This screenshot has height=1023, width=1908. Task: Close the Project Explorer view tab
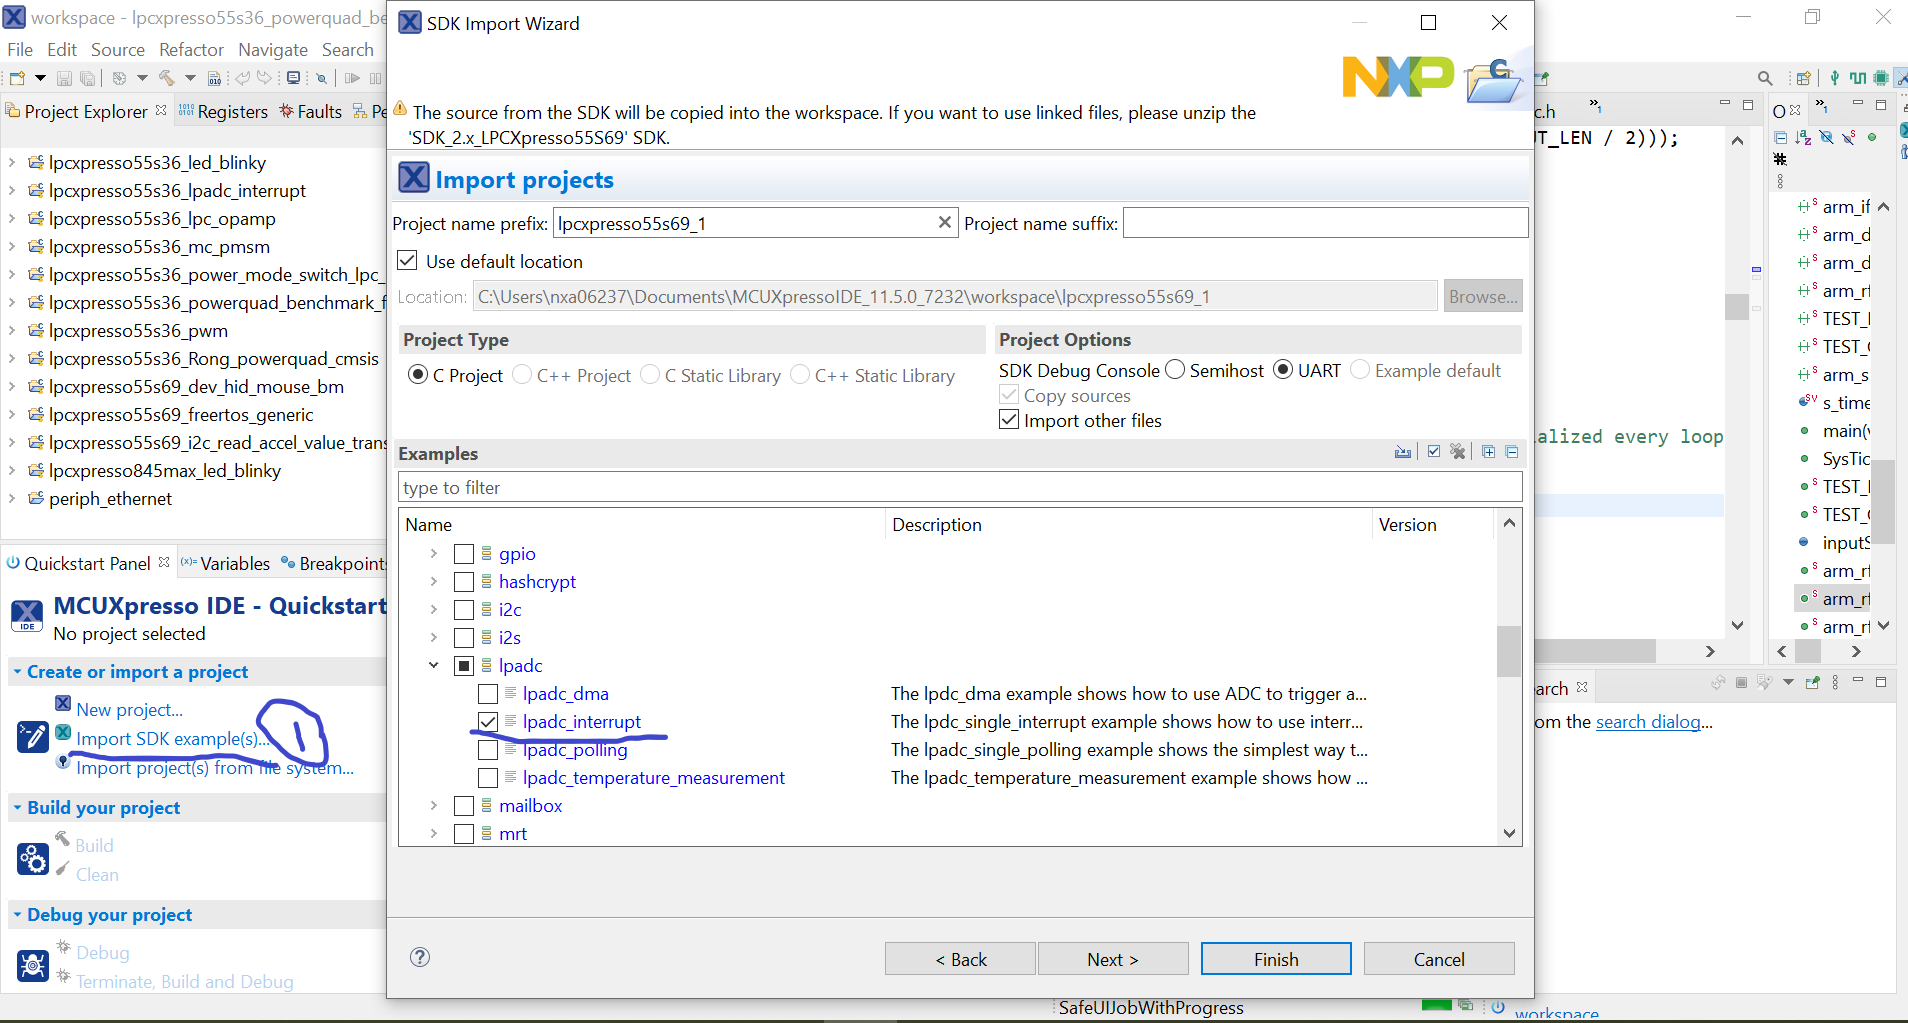(x=161, y=110)
